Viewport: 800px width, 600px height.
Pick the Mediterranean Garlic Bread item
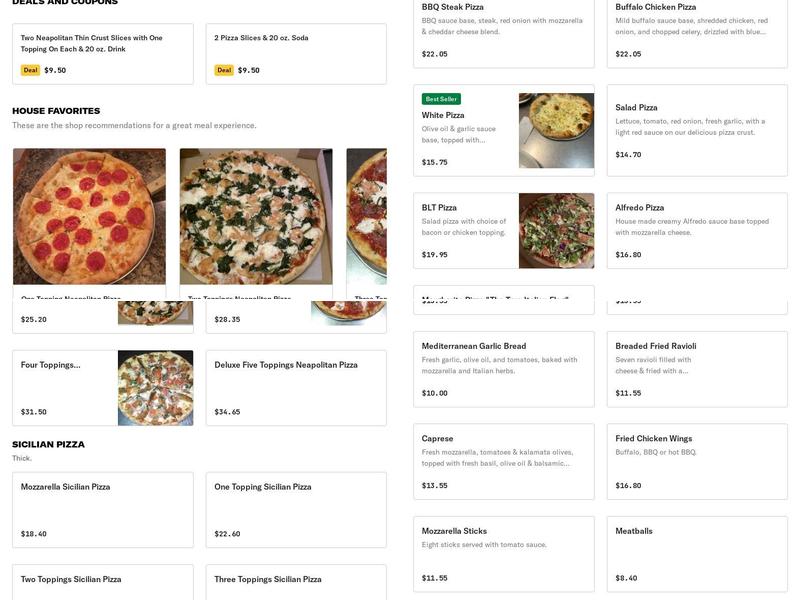click(503, 369)
